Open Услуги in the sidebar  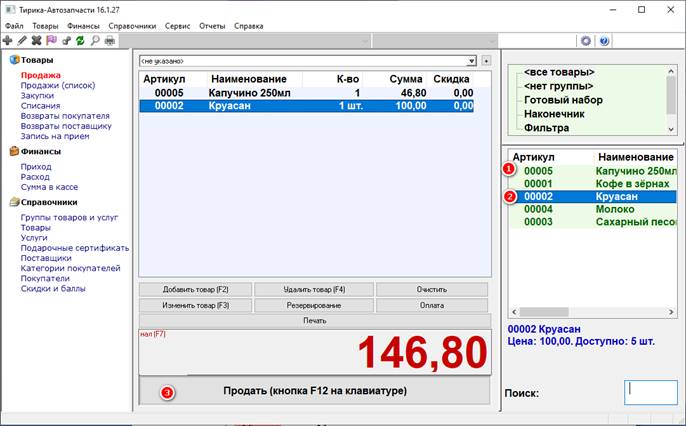34,237
